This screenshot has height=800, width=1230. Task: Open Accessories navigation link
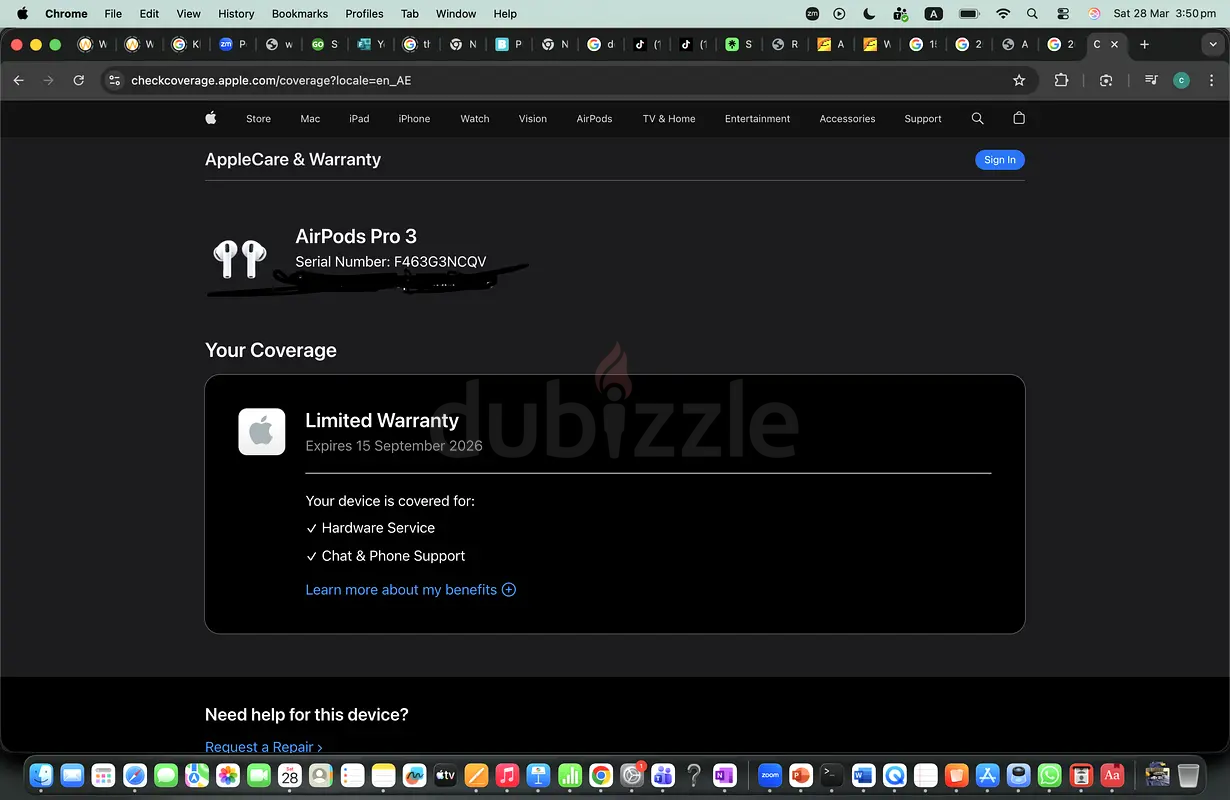[x=847, y=118]
